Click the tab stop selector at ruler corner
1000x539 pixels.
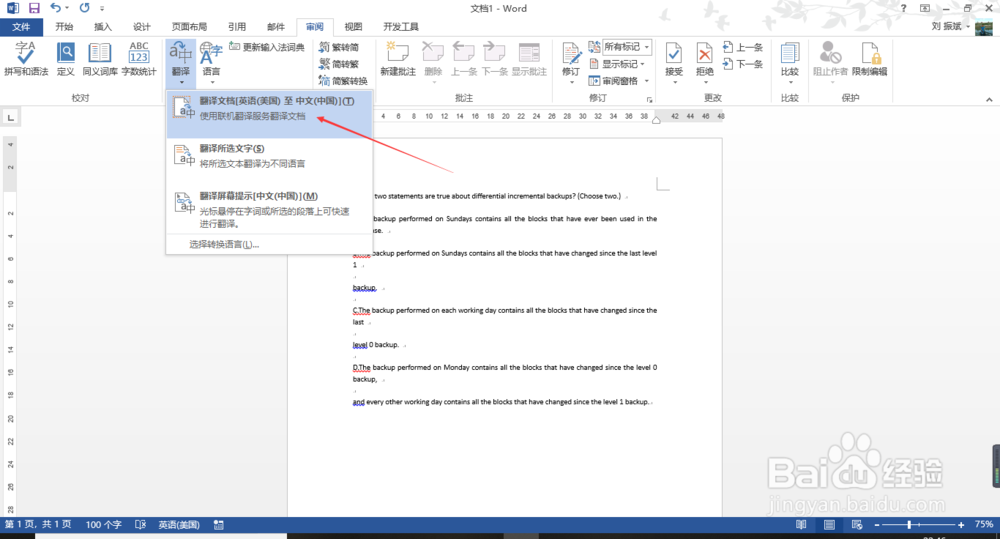point(11,117)
